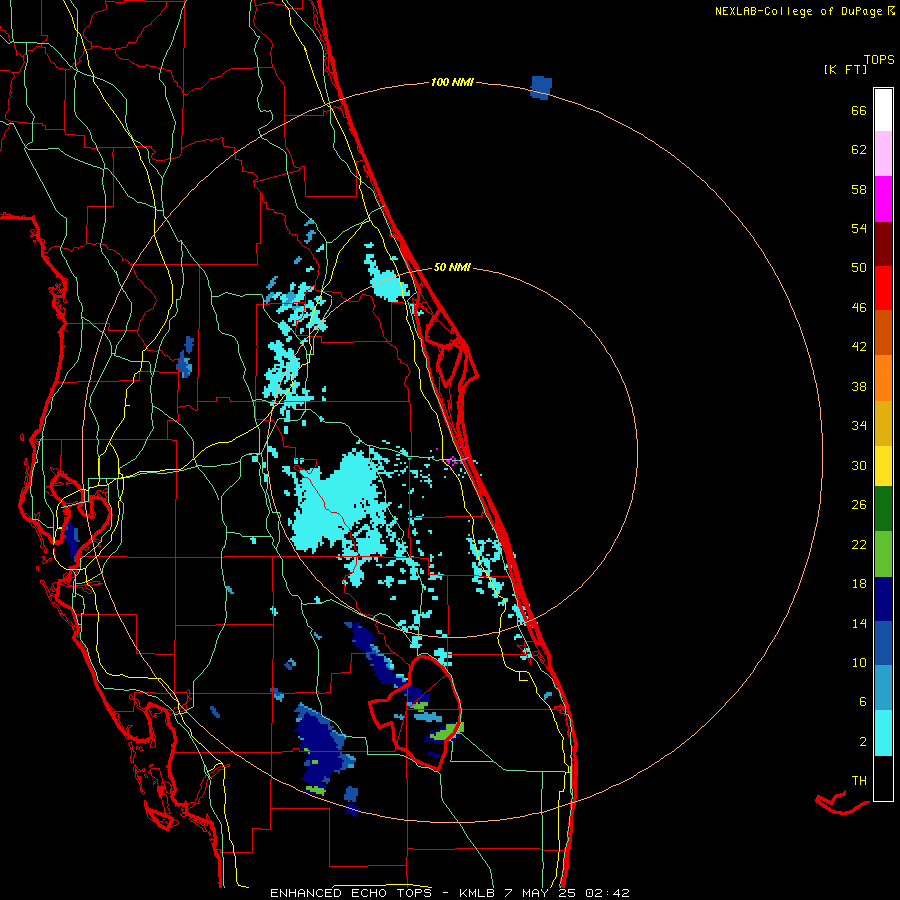Click the light blue swatch in the legend
Viewport: 900px width, 900px height.
[883, 688]
